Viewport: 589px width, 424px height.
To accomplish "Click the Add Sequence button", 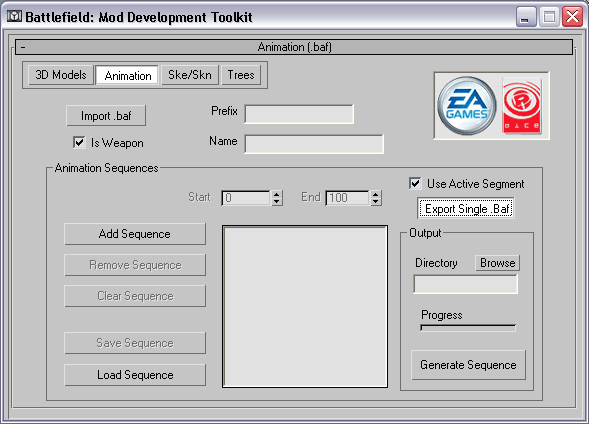I will (x=135, y=234).
